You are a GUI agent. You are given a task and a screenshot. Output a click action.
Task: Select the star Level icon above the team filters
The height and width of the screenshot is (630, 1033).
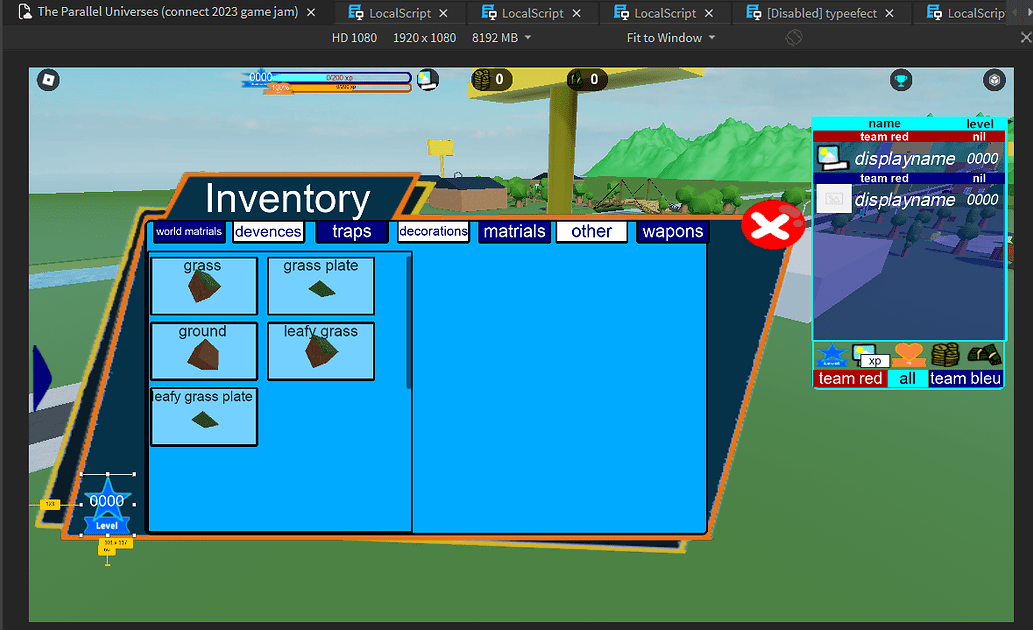[x=832, y=356]
